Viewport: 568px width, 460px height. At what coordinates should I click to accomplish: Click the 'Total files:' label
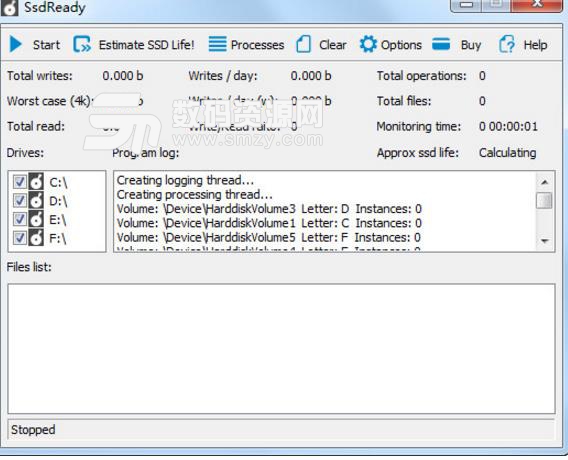pyautogui.click(x=404, y=101)
